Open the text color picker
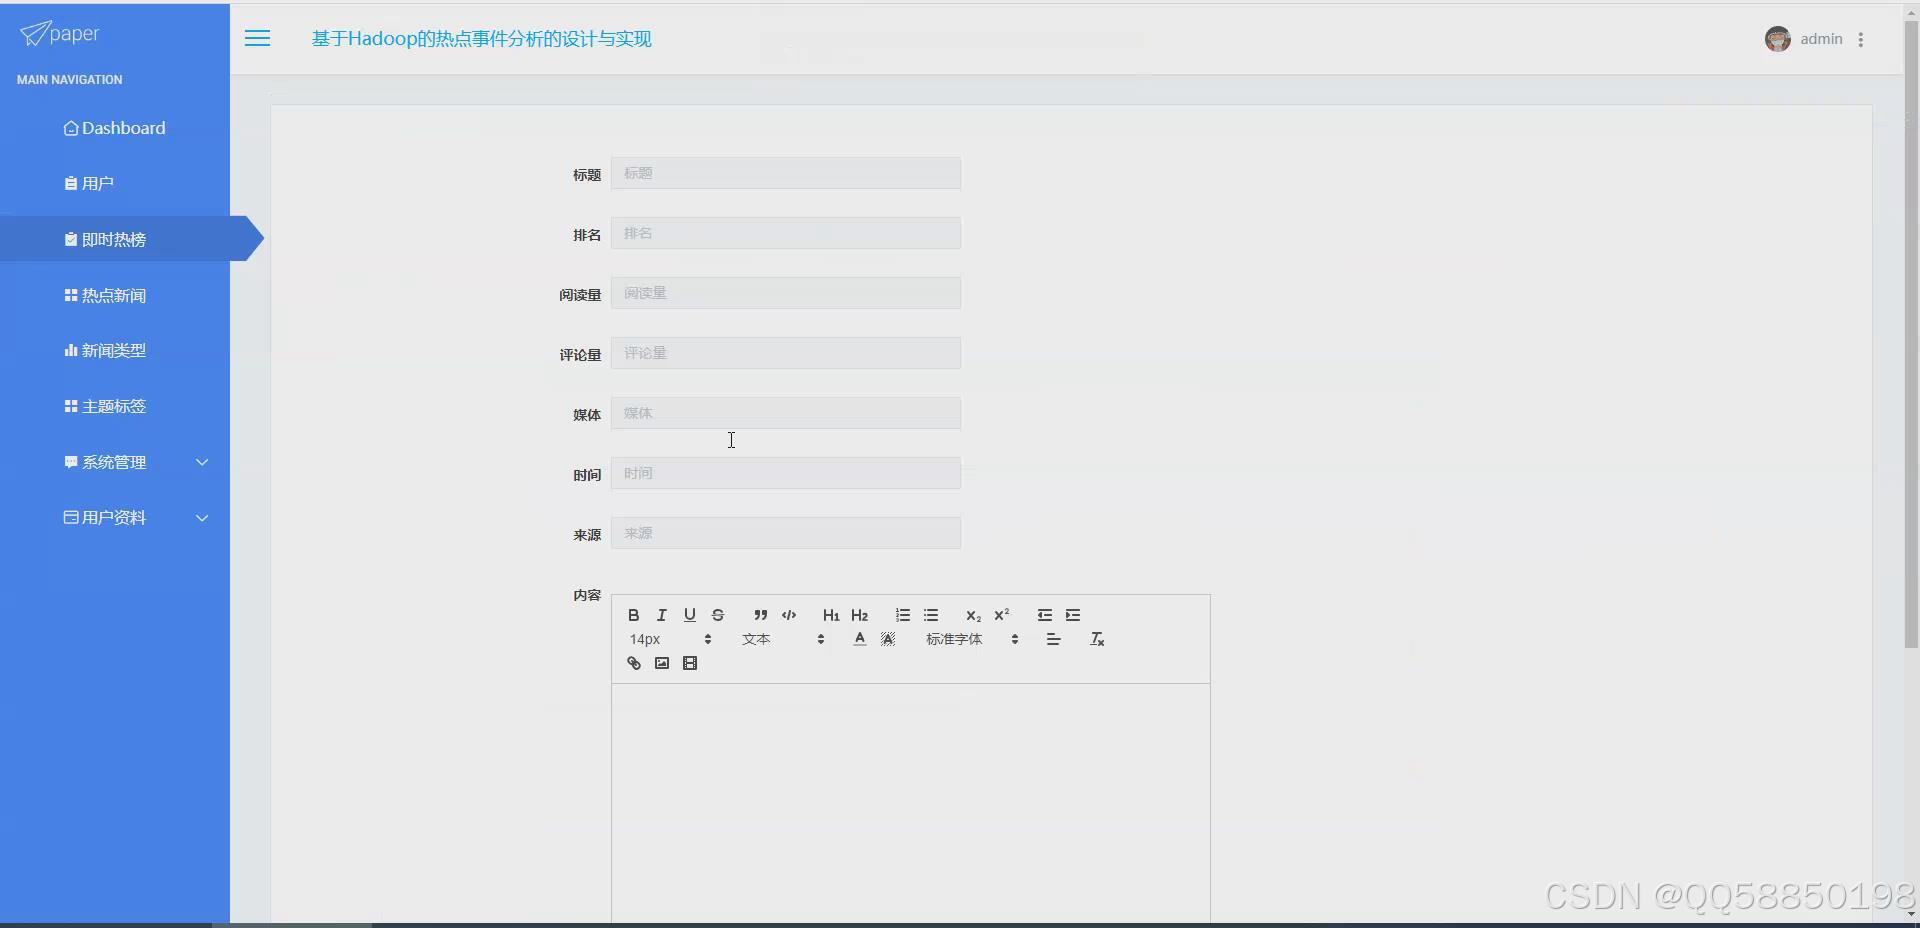This screenshot has height=928, width=1920. [858, 638]
